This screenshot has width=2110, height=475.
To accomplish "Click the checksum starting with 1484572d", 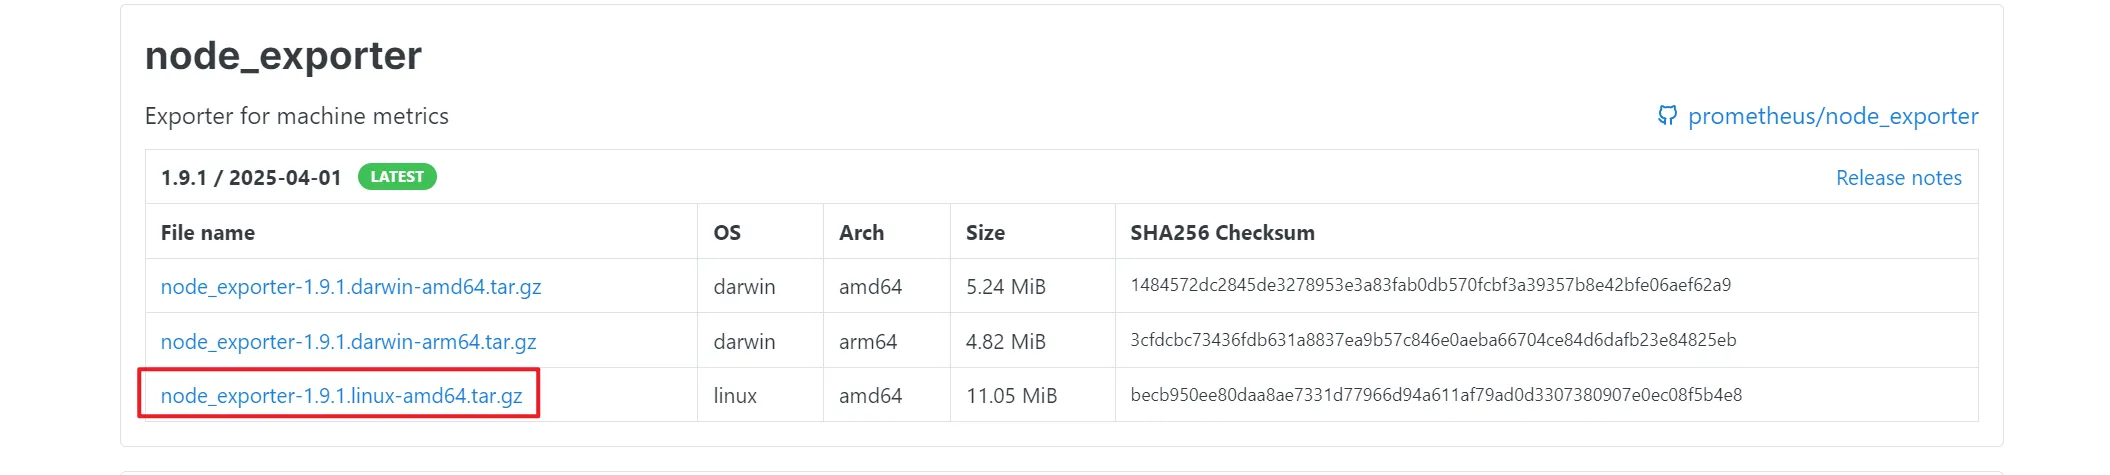I will point(1430,286).
